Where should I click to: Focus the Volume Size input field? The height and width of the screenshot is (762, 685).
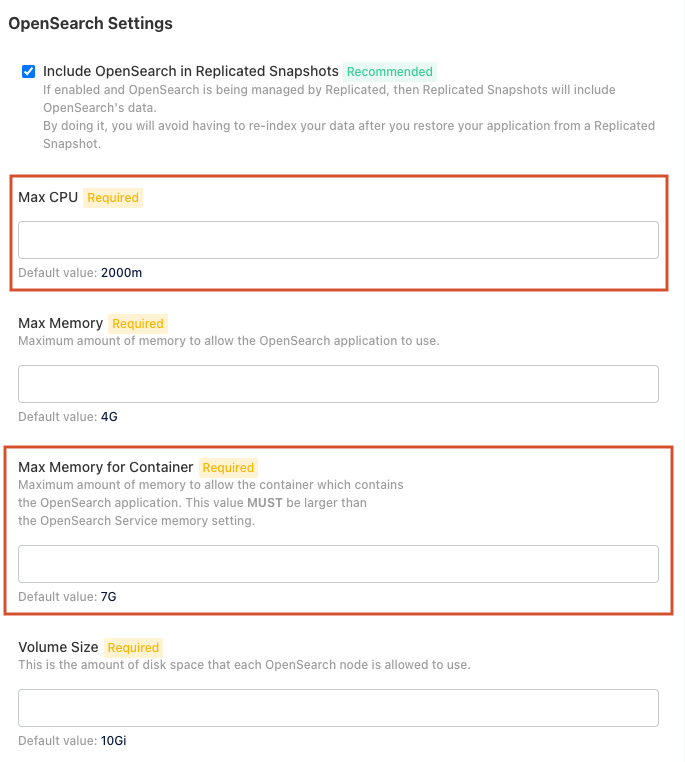[x=338, y=708]
